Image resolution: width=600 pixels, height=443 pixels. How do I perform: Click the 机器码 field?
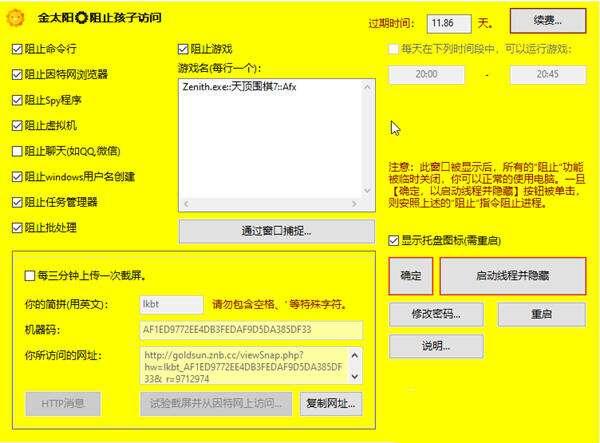click(x=251, y=330)
